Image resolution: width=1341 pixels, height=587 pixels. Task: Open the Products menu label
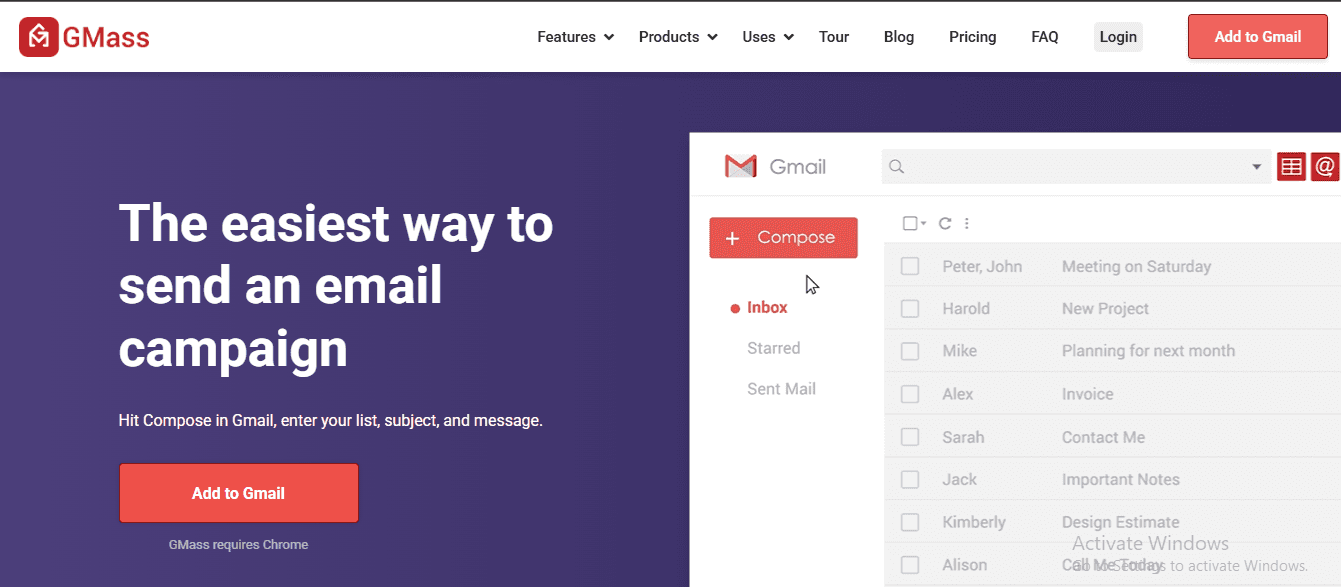click(669, 37)
